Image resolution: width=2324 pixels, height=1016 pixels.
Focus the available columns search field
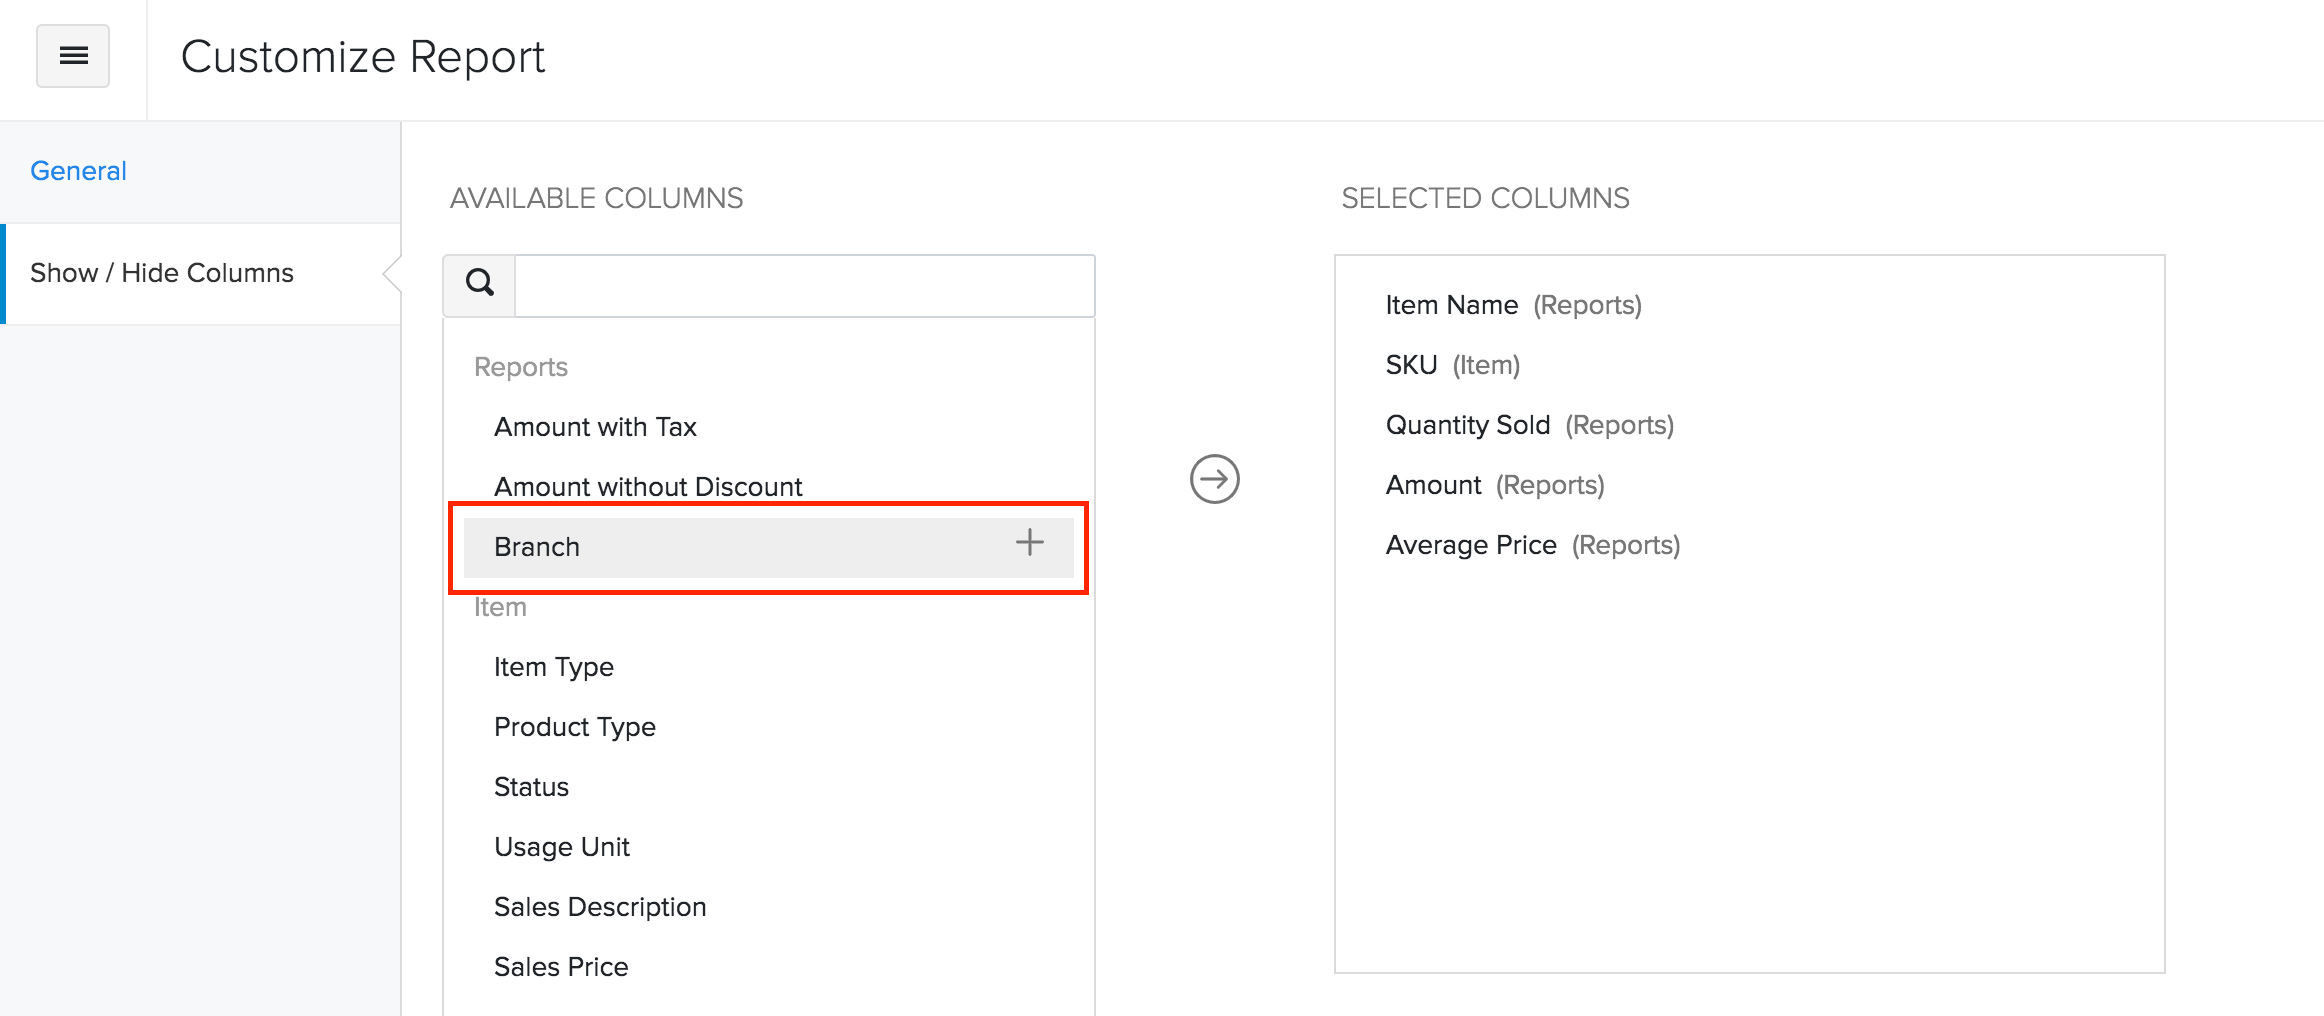coord(804,286)
